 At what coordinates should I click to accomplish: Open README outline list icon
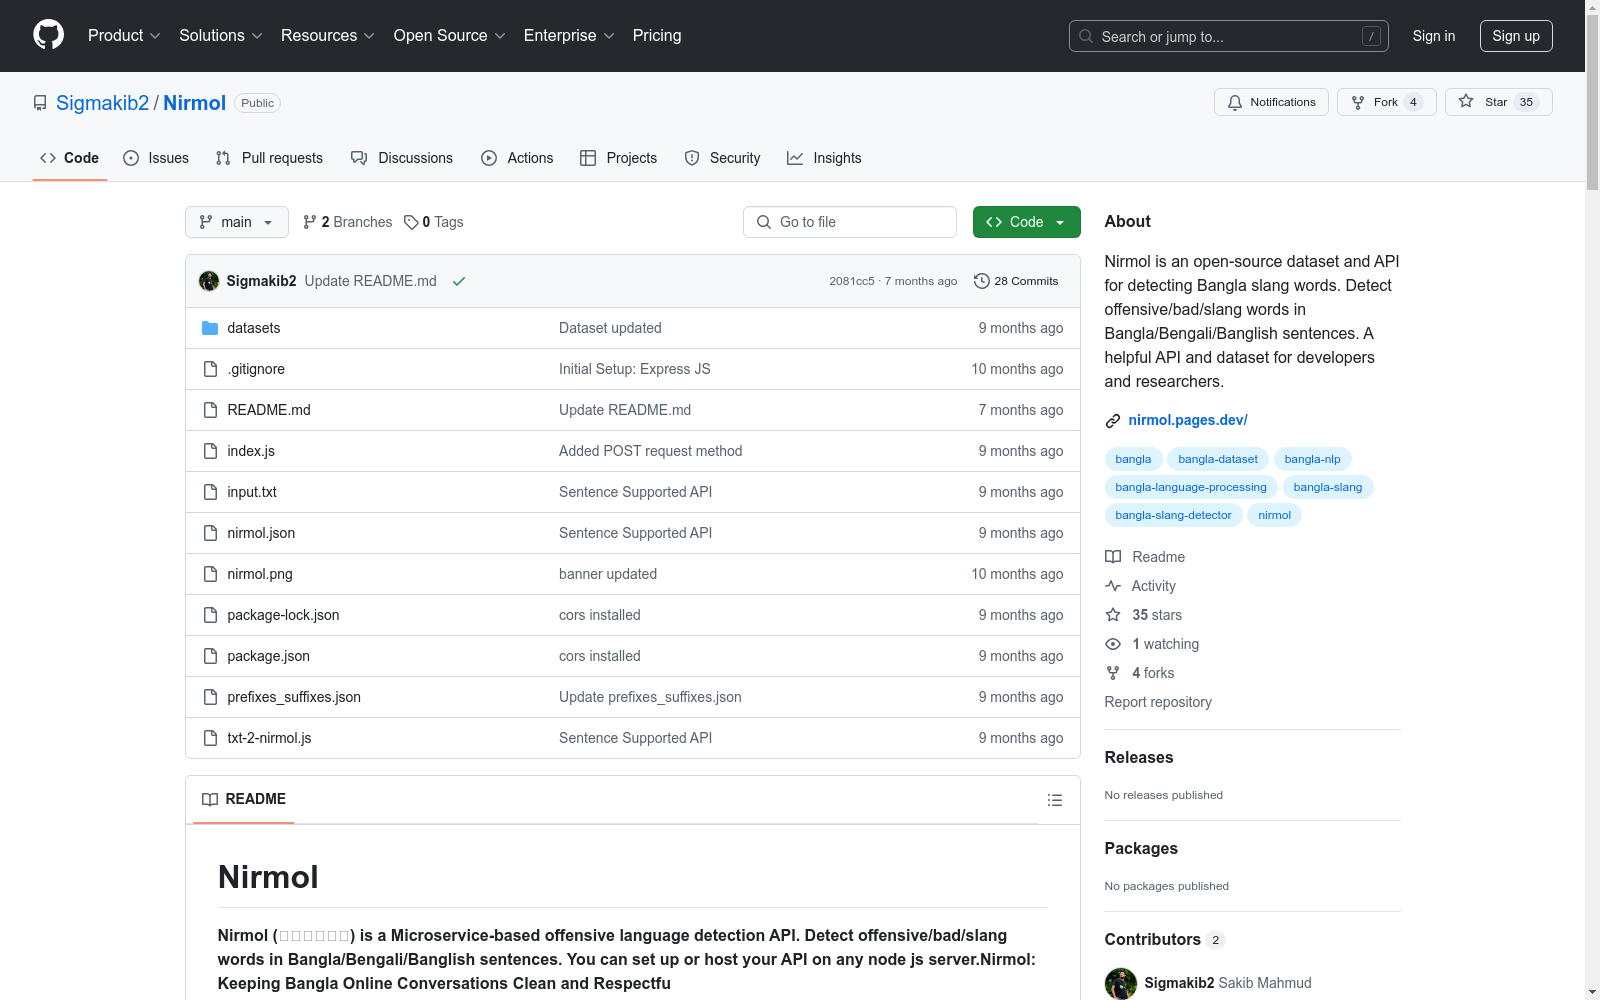tap(1054, 800)
